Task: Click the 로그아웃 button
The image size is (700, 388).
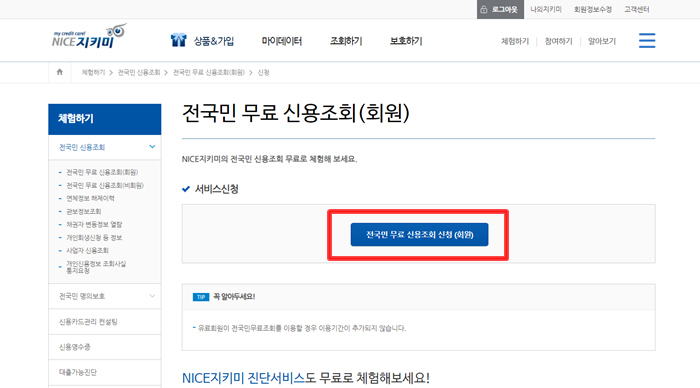Action: tap(500, 9)
